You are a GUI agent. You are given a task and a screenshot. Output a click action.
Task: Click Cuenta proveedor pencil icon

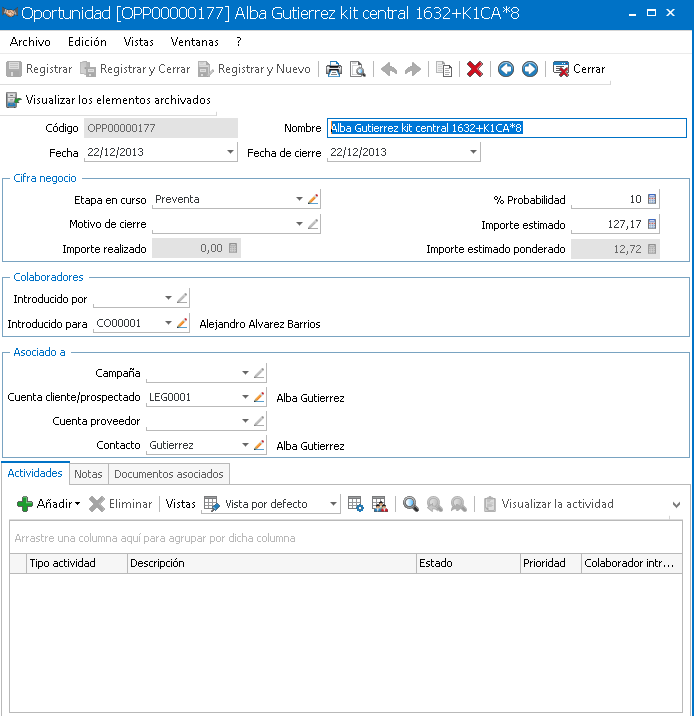pos(259,421)
